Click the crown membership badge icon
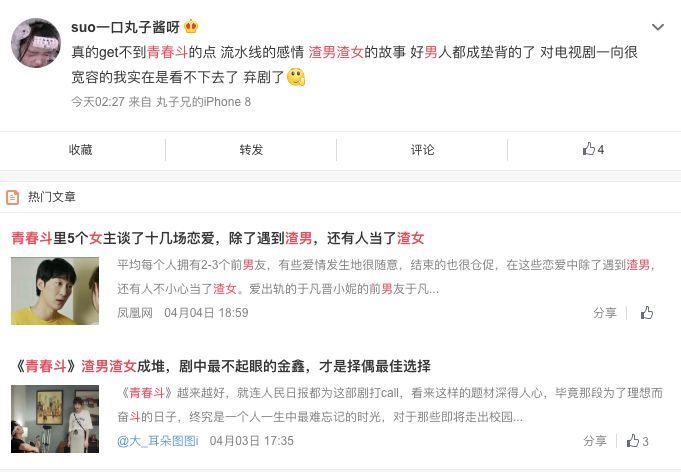Viewport: 681px width, 472px height. pos(191,27)
